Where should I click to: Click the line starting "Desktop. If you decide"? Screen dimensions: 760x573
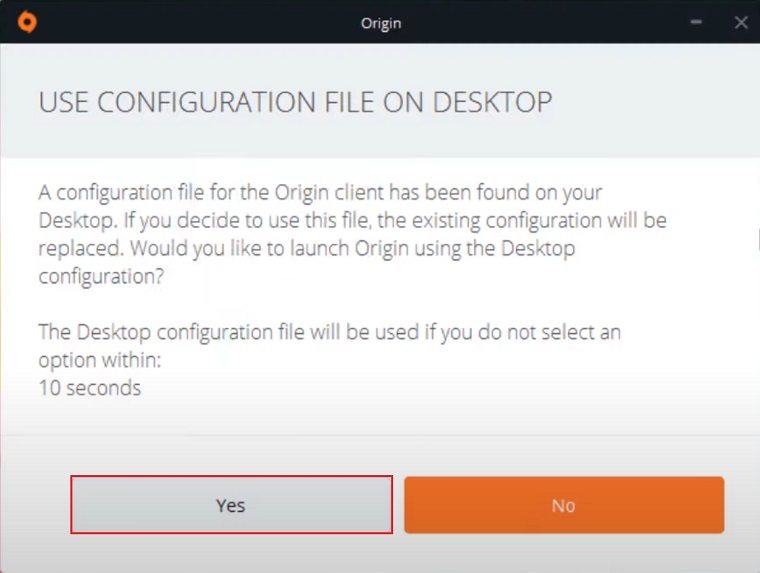(x=352, y=219)
